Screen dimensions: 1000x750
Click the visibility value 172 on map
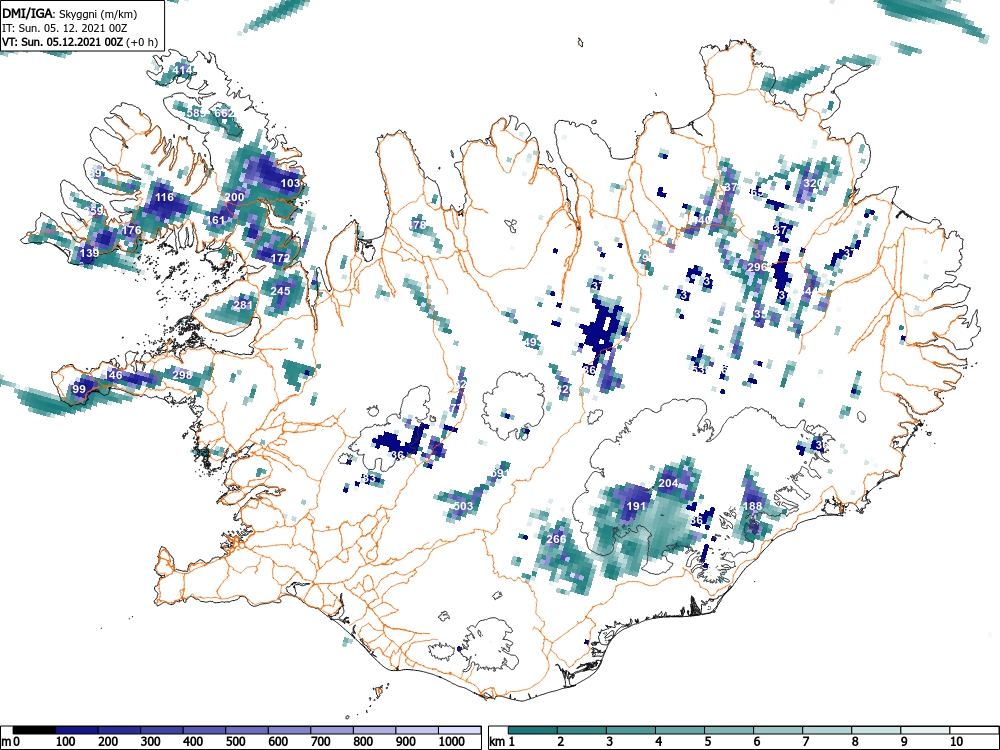coord(281,258)
